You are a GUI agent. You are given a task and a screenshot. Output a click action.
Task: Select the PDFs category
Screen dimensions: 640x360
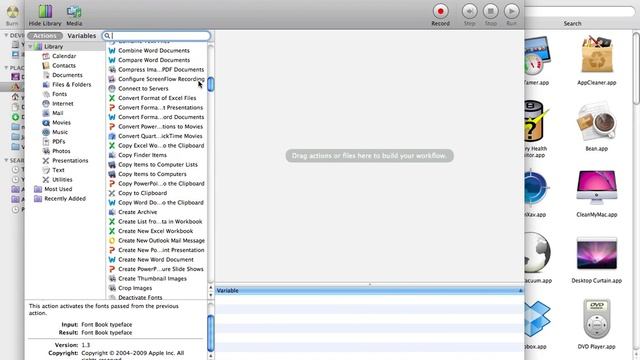pyautogui.click(x=58, y=142)
